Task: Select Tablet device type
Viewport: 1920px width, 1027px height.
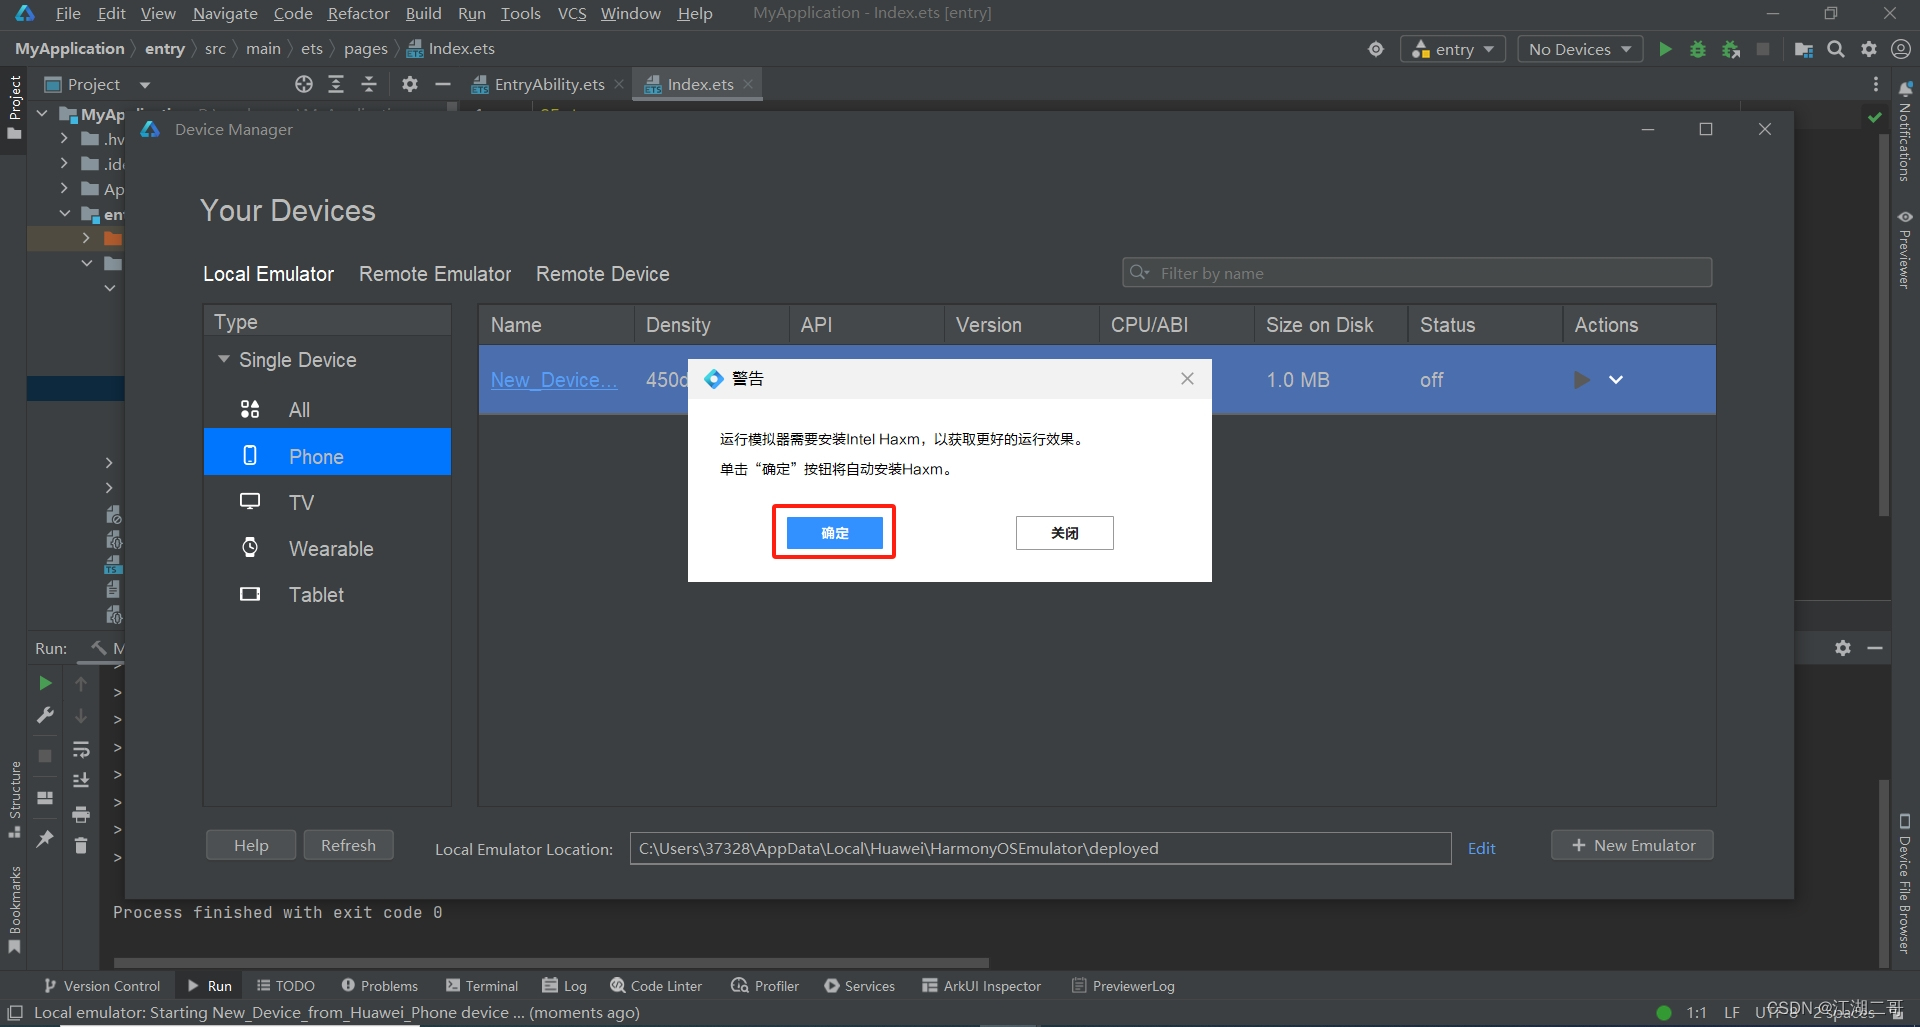Action: pyautogui.click(x=327, y=594)
